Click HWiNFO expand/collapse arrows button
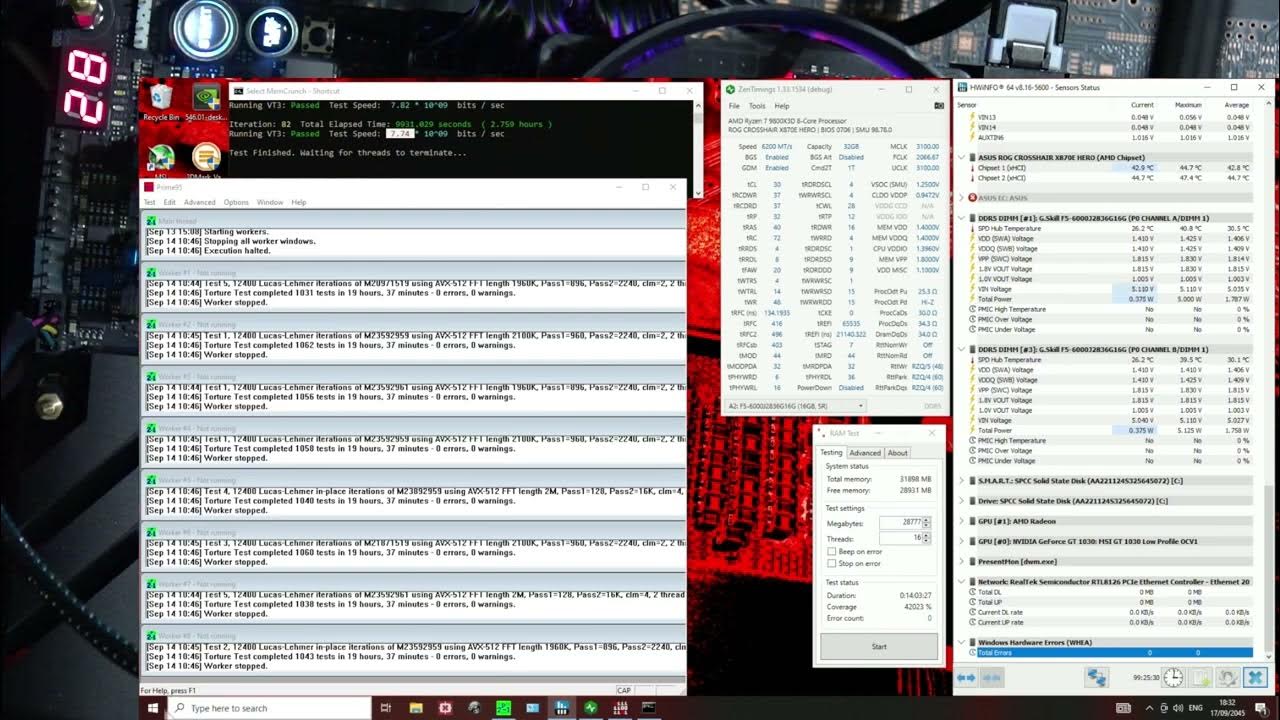 pos(966,678)
